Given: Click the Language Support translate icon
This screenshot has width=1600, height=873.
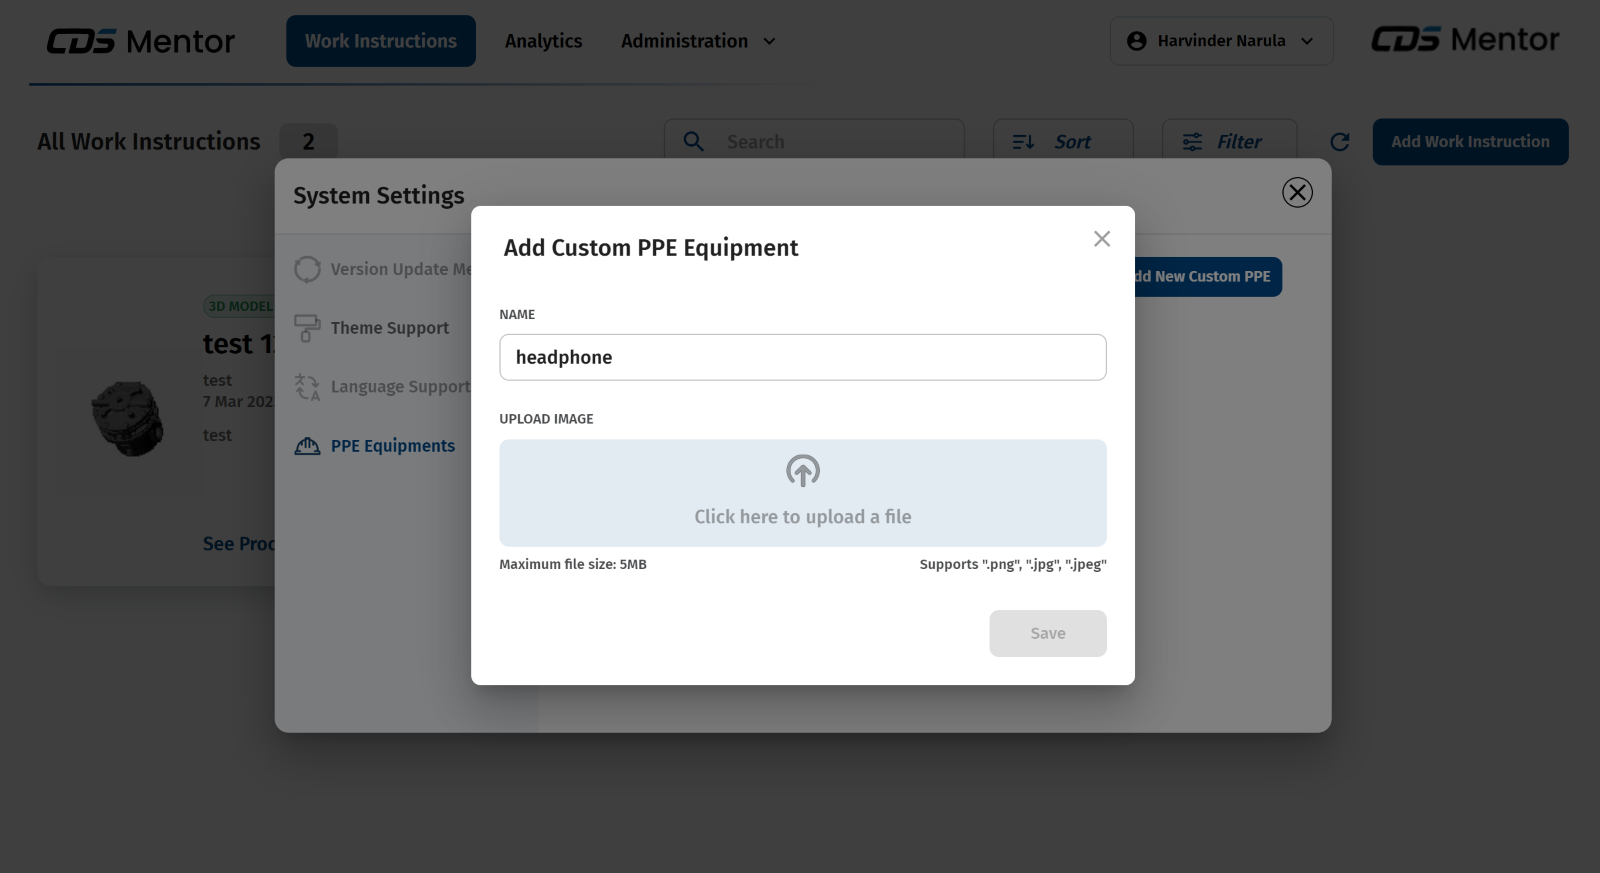Looking at the screenshot, I should click(x=307, y=387).
